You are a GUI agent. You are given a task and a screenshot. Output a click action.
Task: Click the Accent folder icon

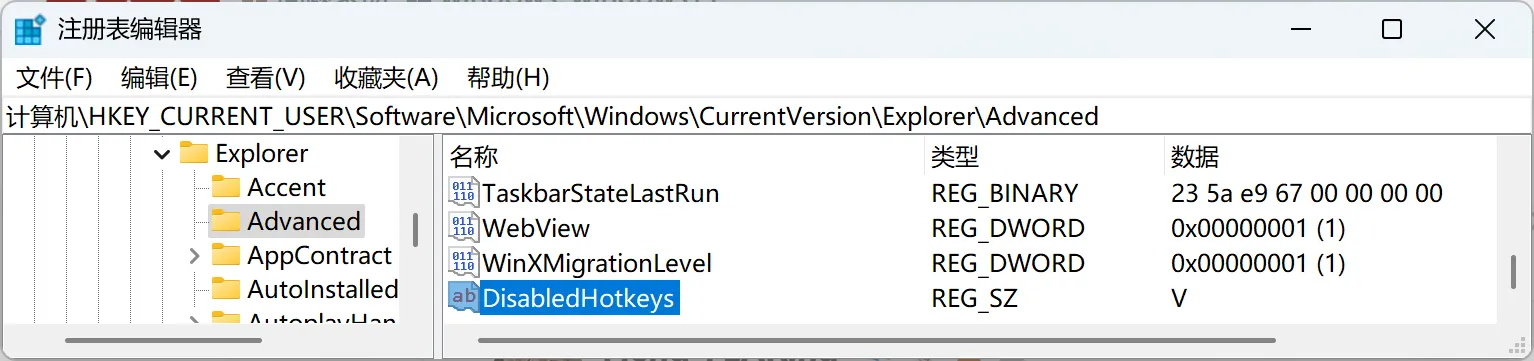tap(226, 187)
